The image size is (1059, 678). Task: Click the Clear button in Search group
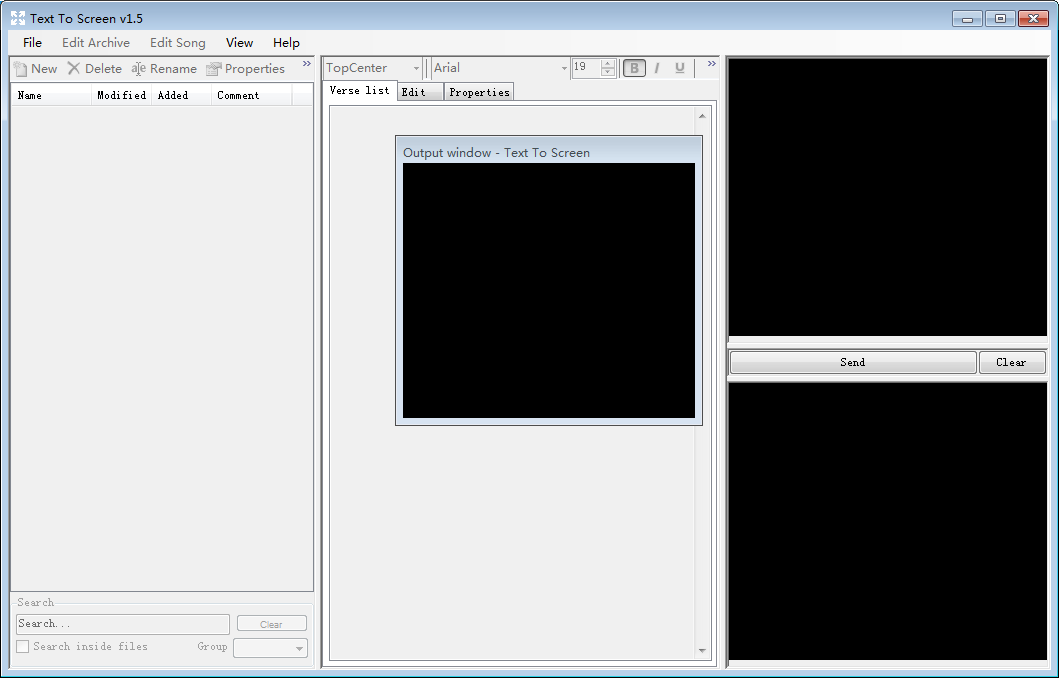(272, 624)
